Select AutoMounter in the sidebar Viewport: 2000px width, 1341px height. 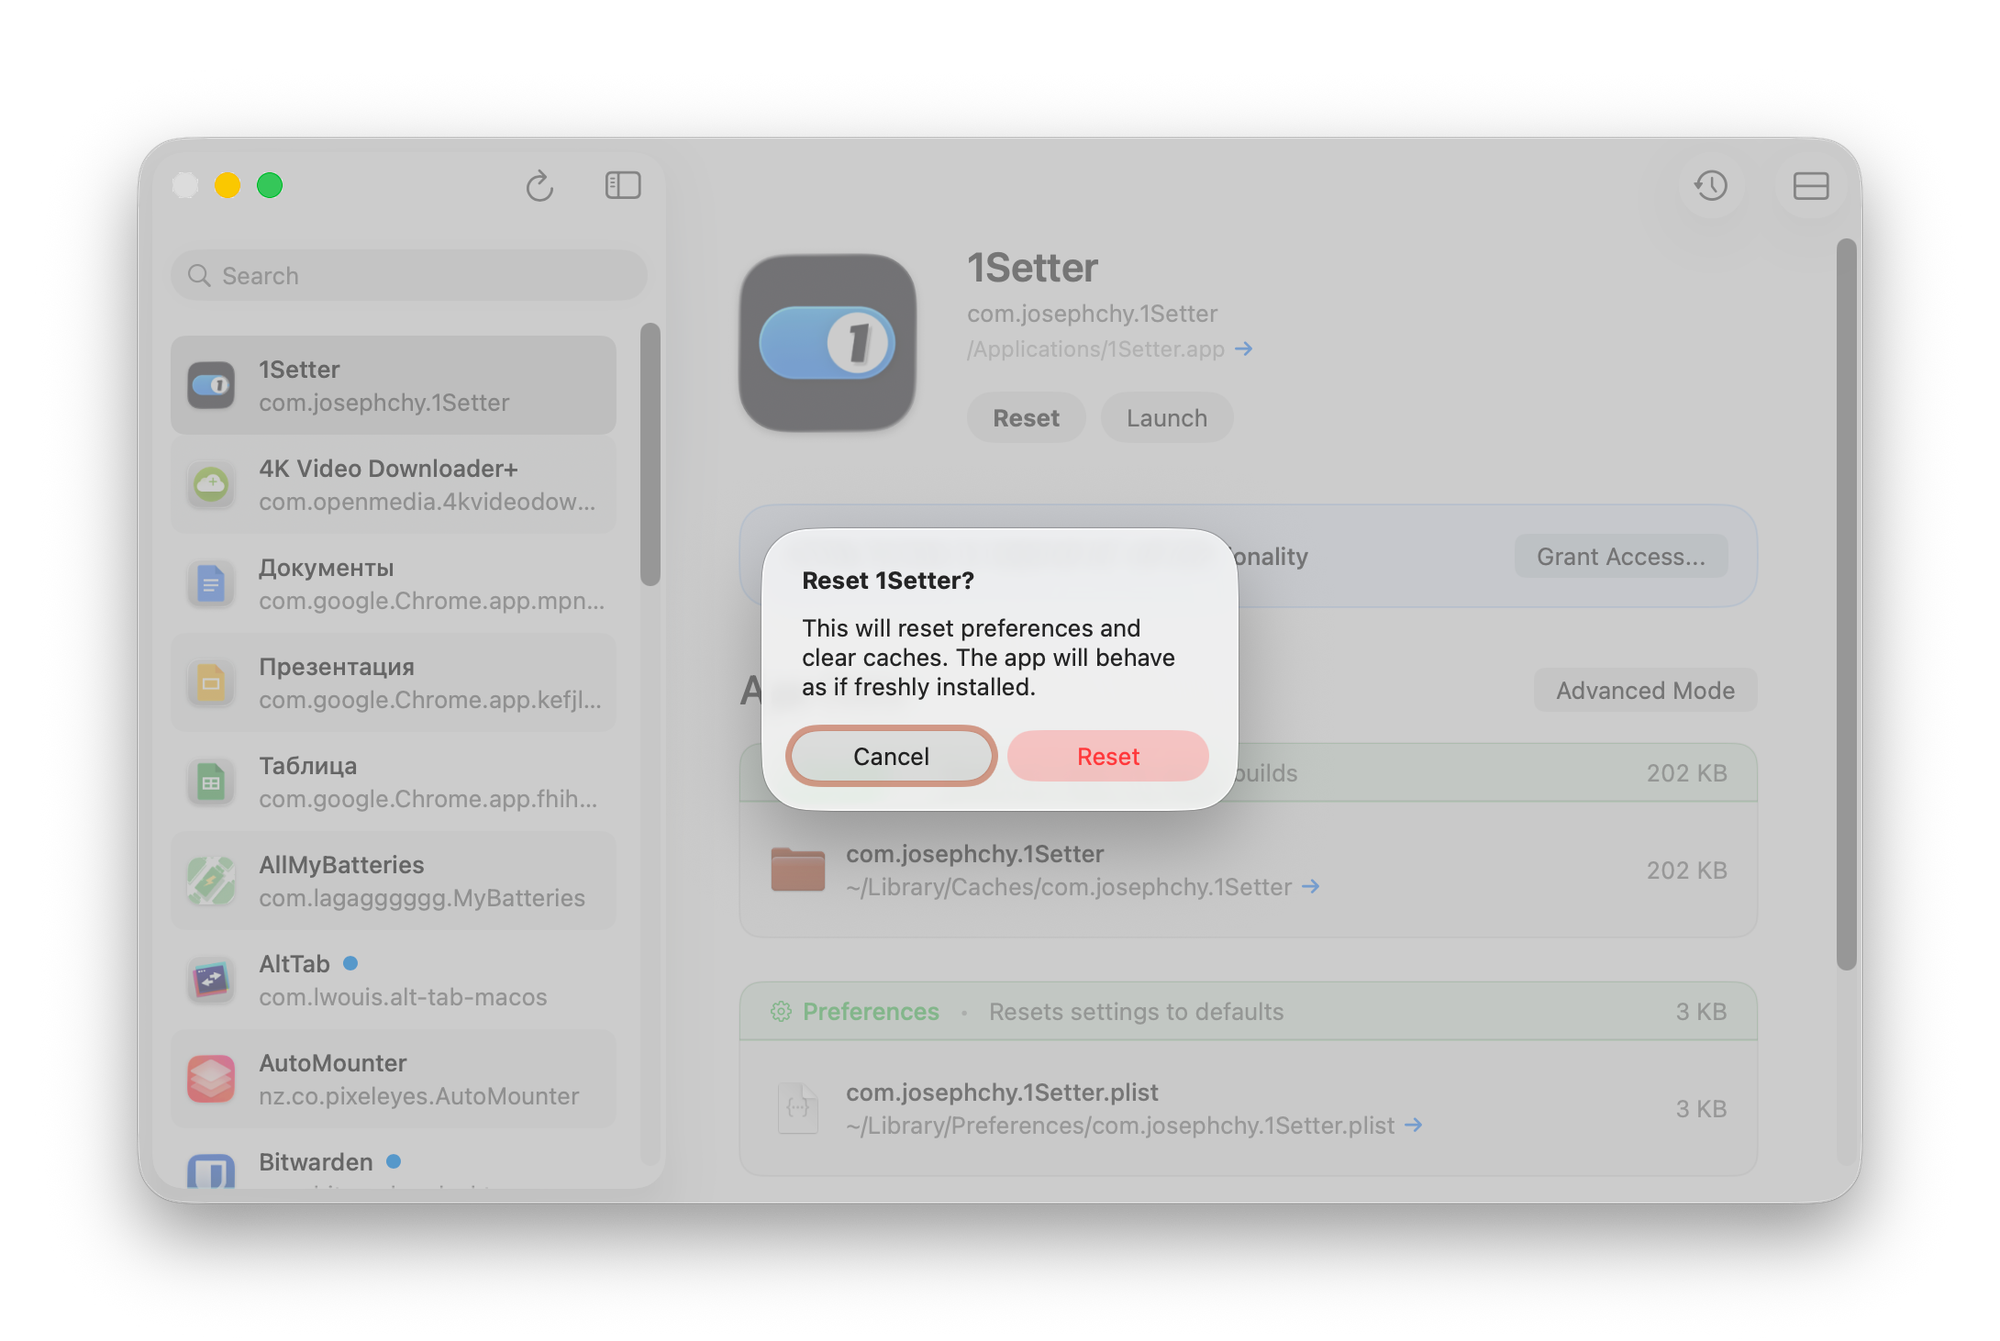pos(393,1079)
